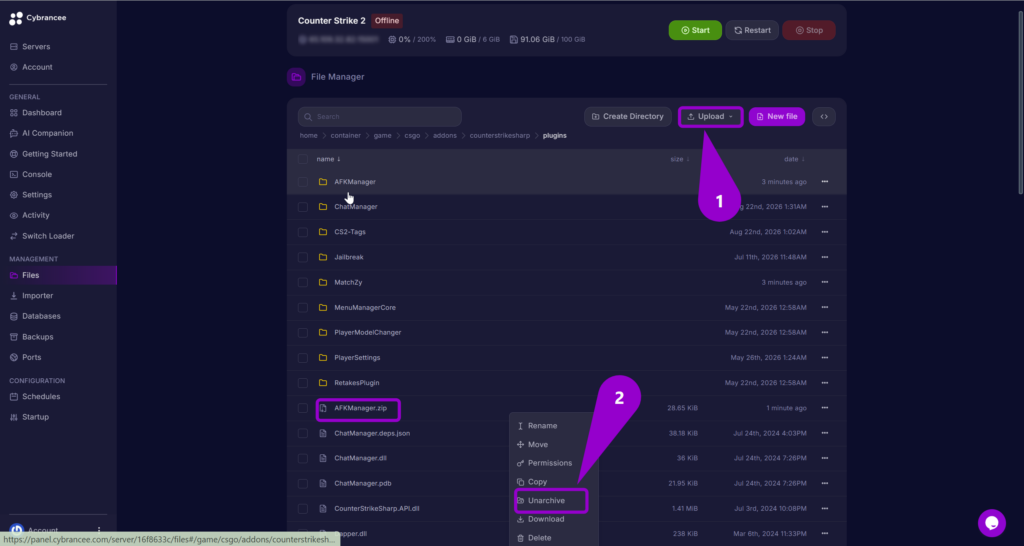
Task: Open three-dot menu for AFKManager folder
Action: [825, 182]
